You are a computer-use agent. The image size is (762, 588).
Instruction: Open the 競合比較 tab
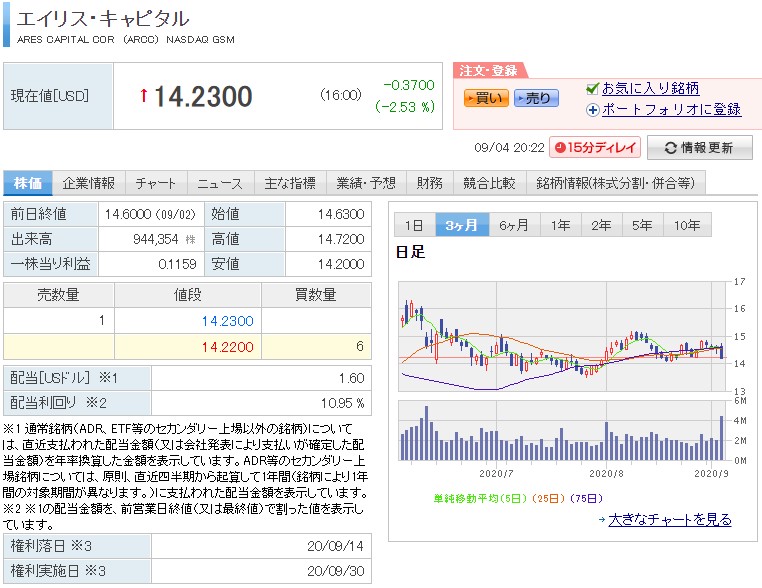pos(489,183)
